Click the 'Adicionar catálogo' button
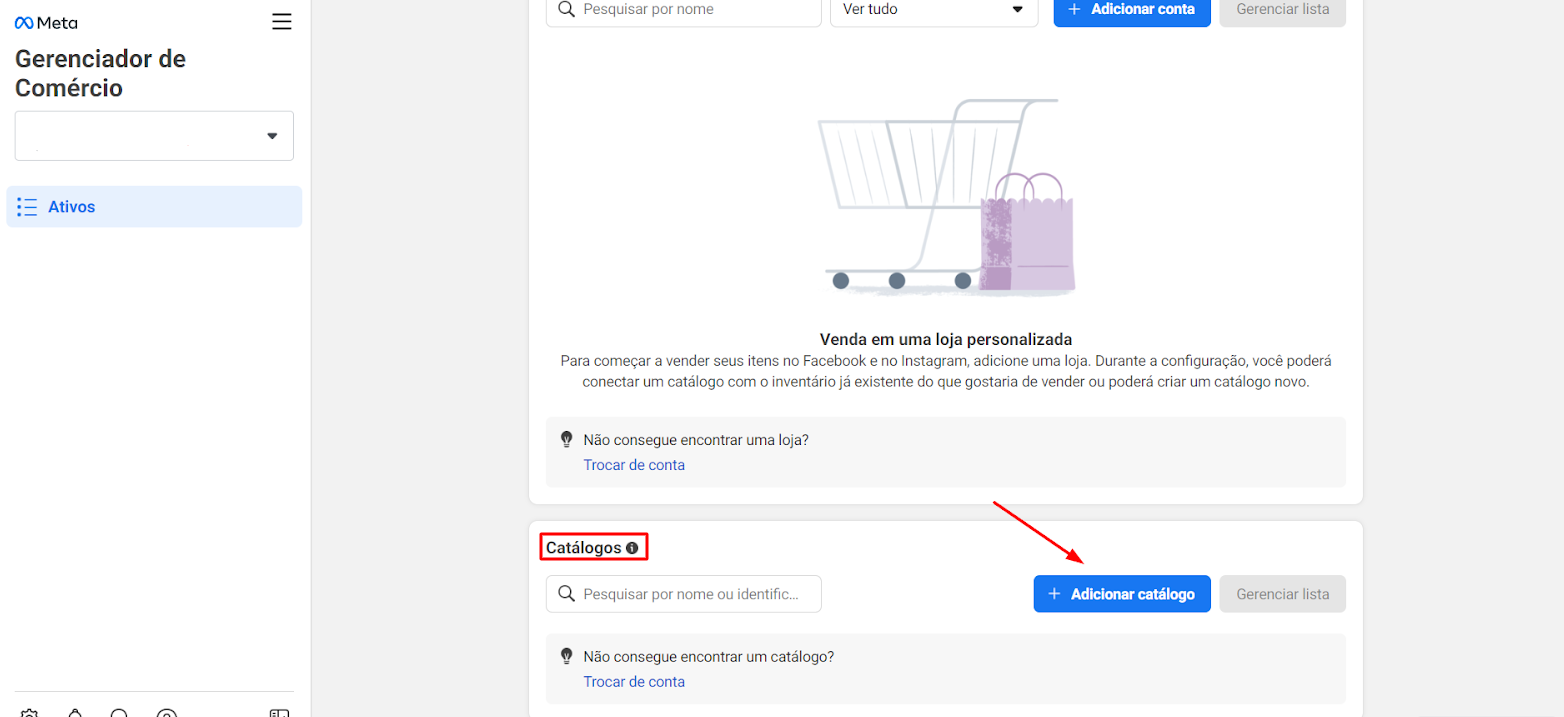Viewport: 1564px width, 717px height. point(1122,594)
